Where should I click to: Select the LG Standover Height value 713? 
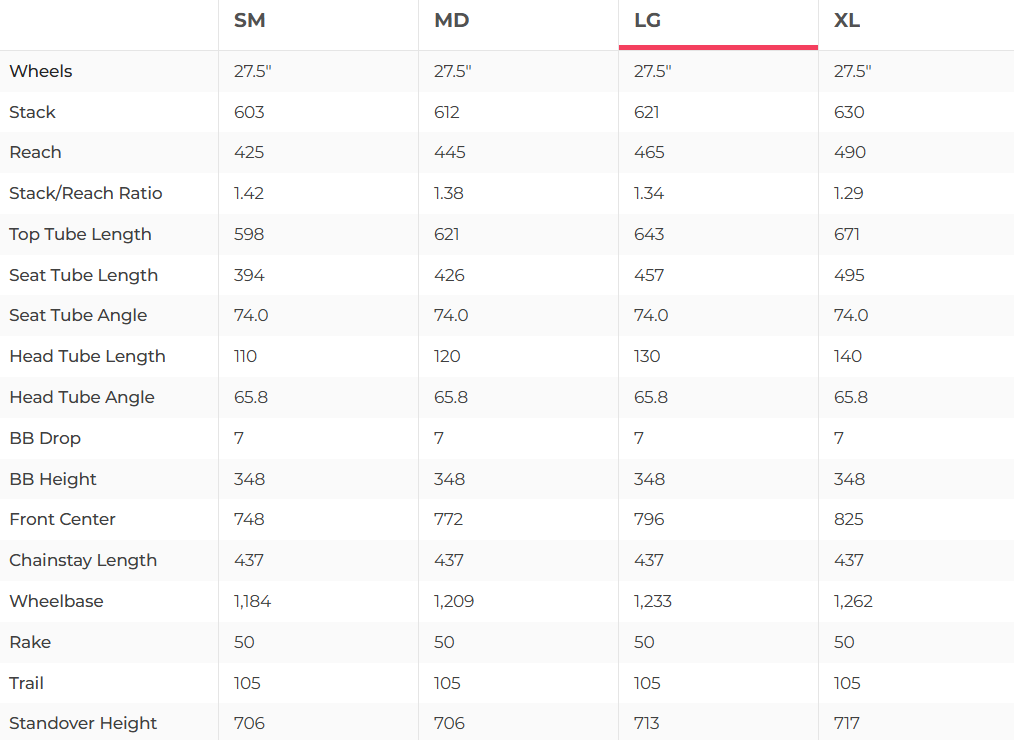[647, 723]
